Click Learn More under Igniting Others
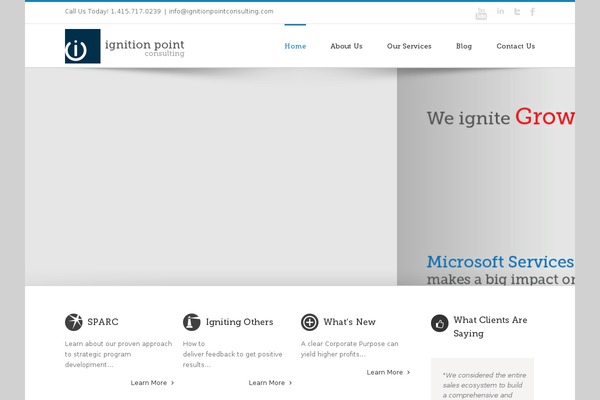Image resolution: width=600 pixels, height=400 pixels. (270, 383)
